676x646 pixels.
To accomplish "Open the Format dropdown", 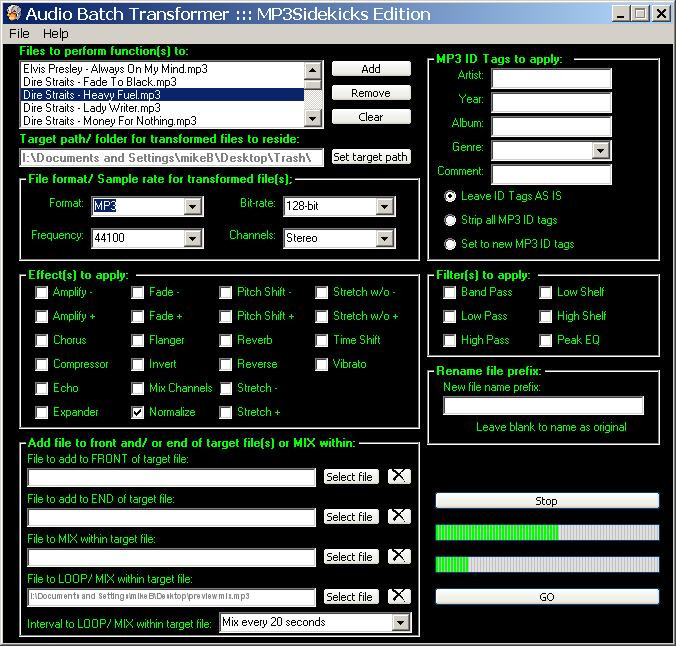I will [193, 207].
